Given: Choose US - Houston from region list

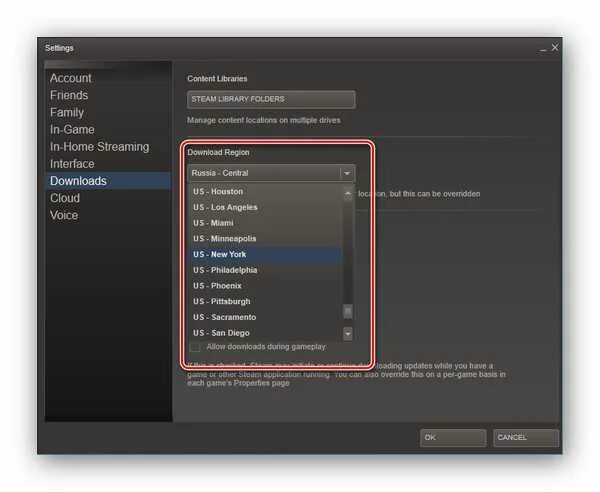Looking at the screenshot, I should coord(267,191).
